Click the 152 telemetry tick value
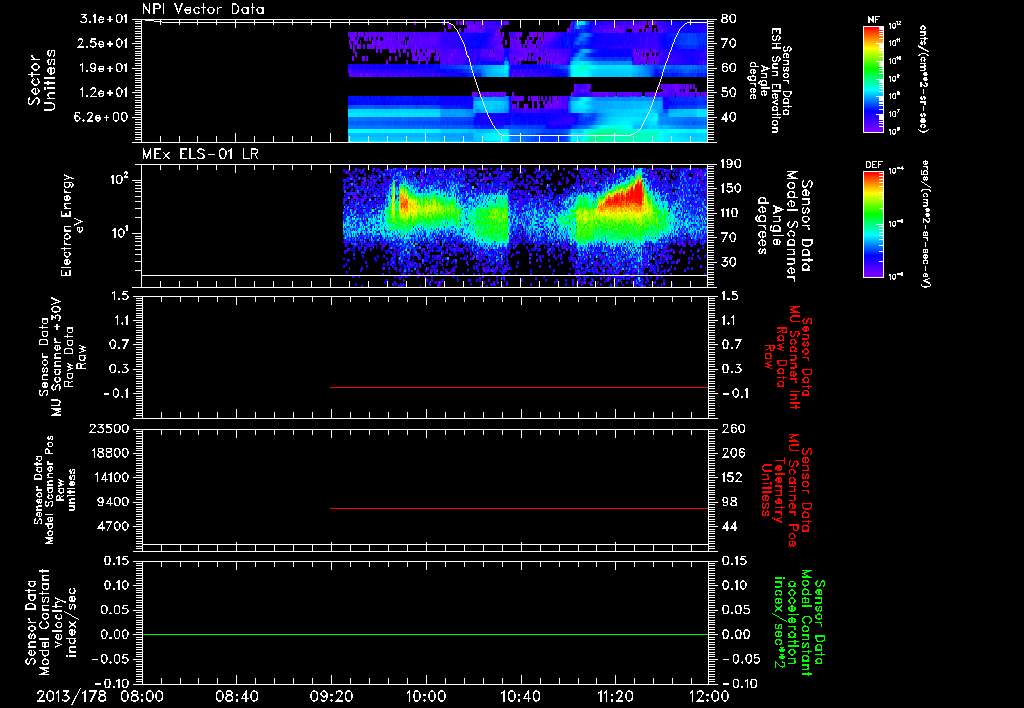This screenshot has height=708, width=1024. pyautogui.click(x=733, y=477)
